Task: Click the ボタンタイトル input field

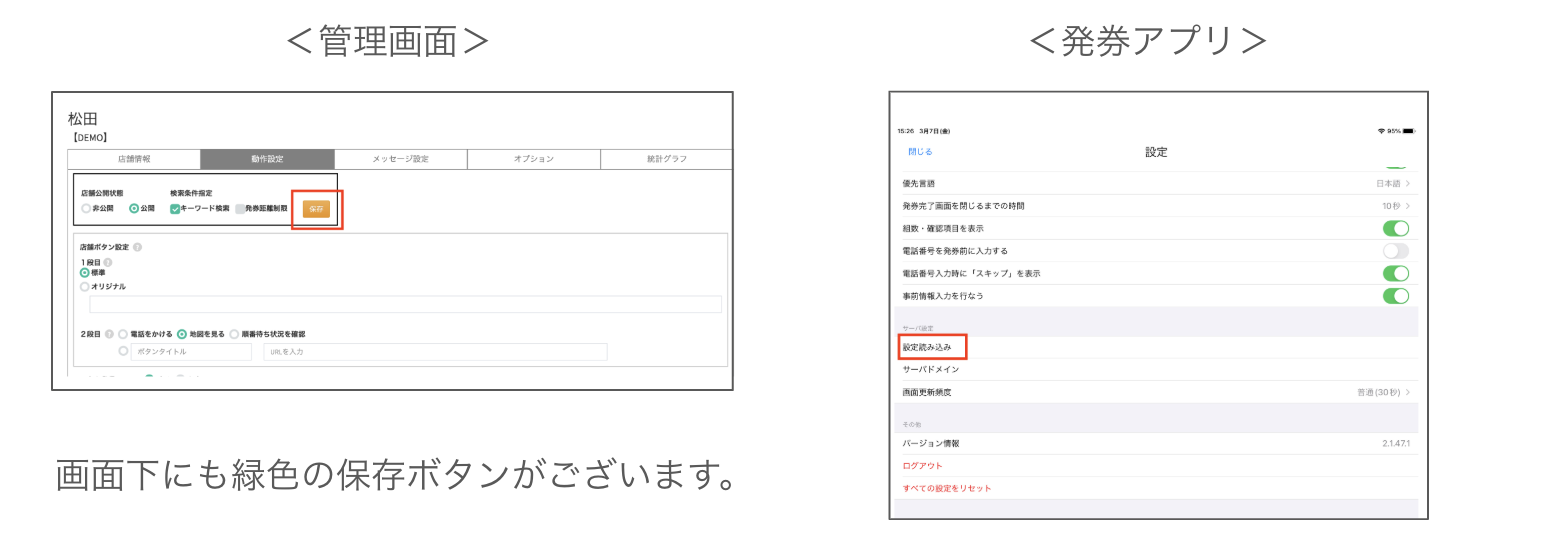Action: click(191, 352)
